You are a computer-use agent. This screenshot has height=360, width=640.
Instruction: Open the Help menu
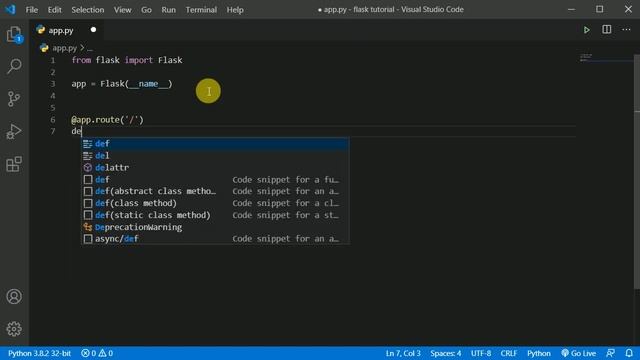(235, 9)
